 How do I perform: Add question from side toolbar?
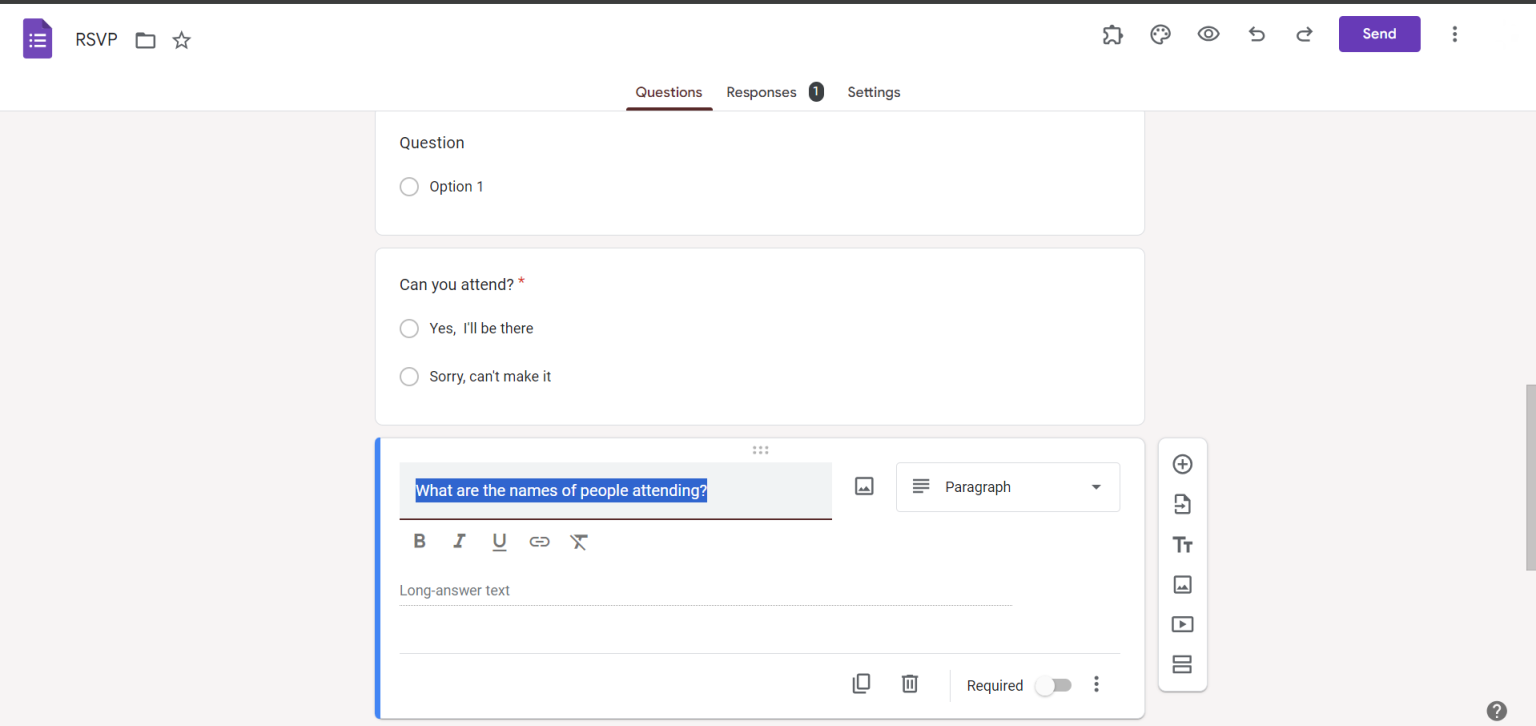pos(1182,464)
